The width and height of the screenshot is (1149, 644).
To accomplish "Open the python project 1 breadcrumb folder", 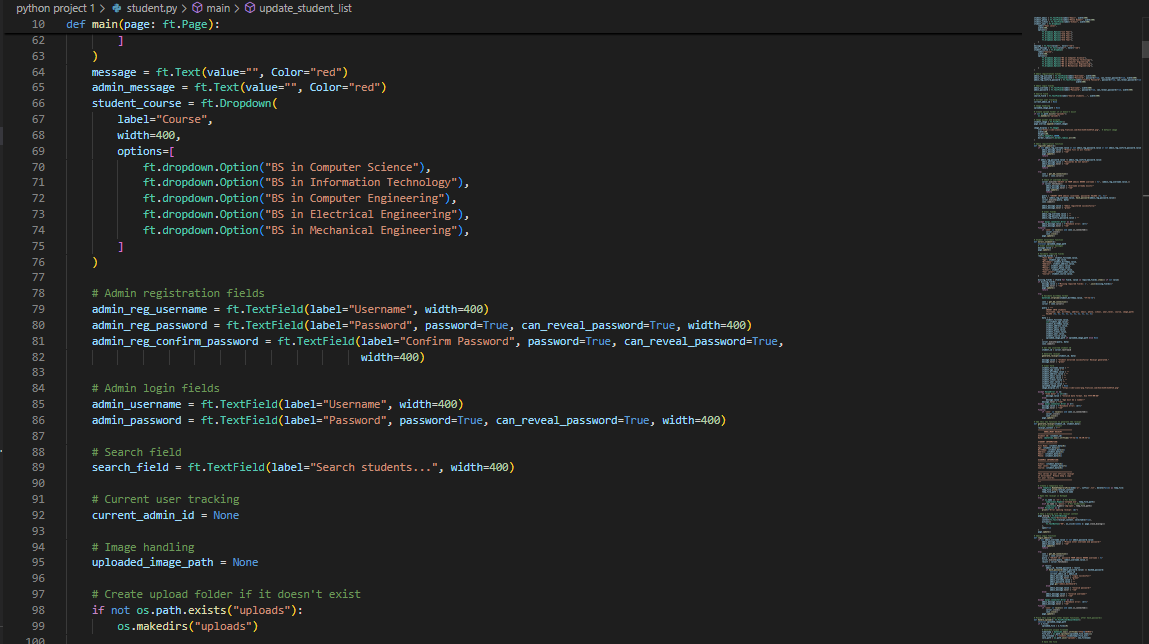I will (56, 8).
